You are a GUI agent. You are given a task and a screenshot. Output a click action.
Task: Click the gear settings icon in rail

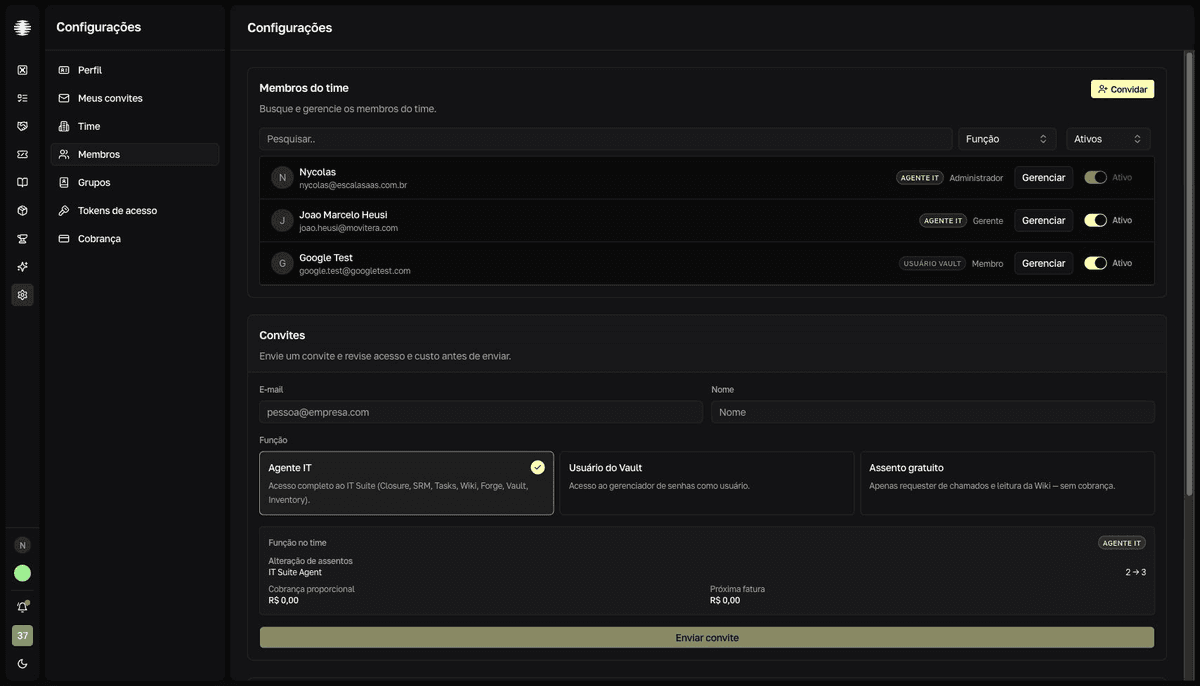(x=22, y=294)
